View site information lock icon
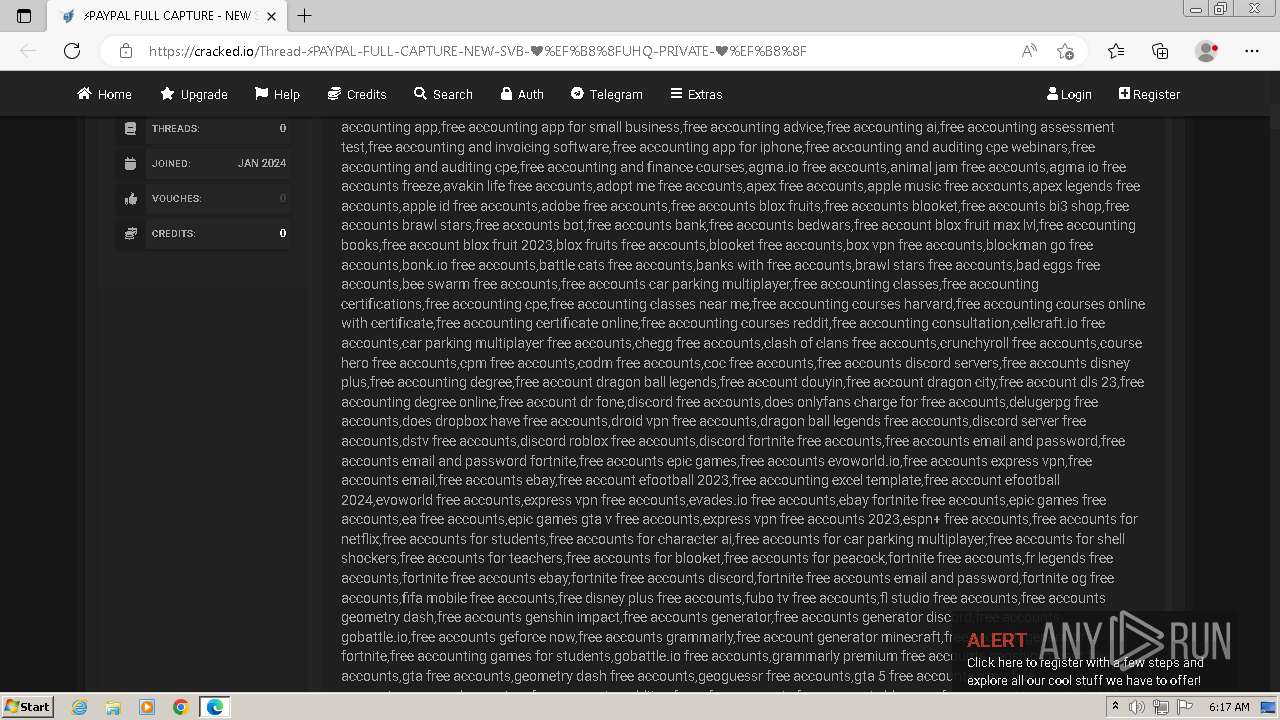1280x720 pixels. click(x=126, y=51)
